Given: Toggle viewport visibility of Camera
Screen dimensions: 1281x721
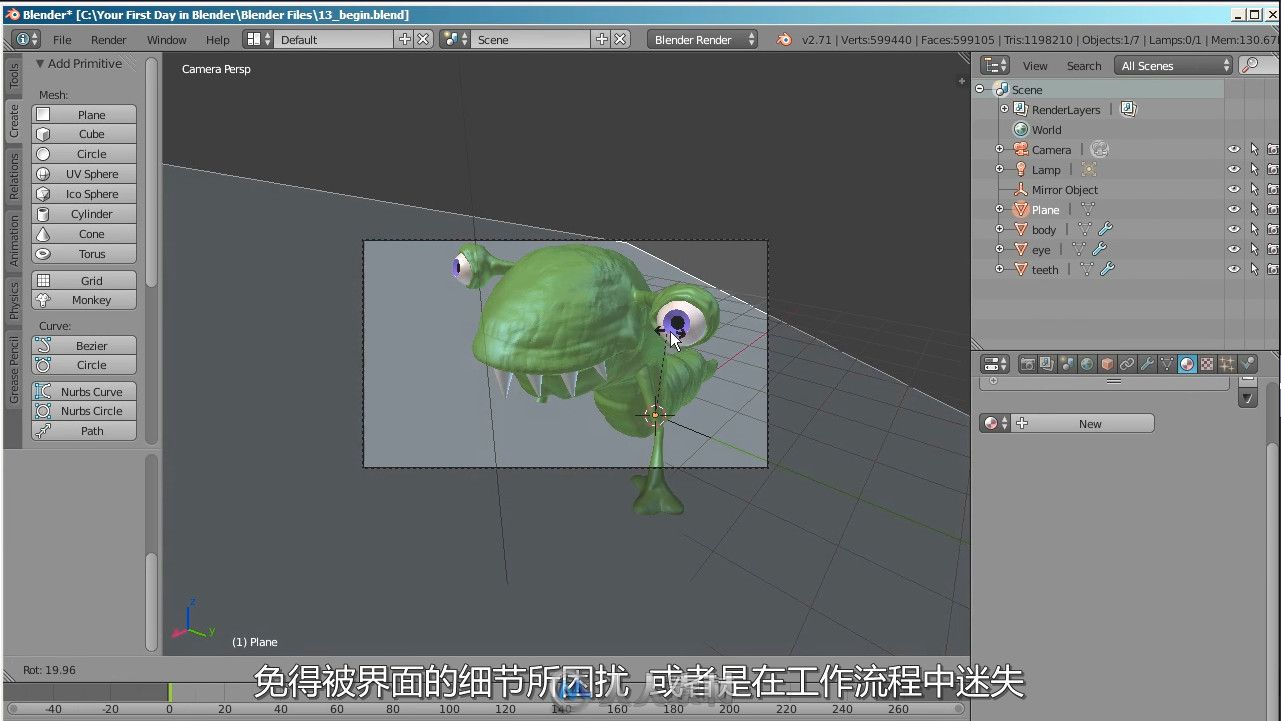Looking at the screenshot, I should (x=1234, y=149).
